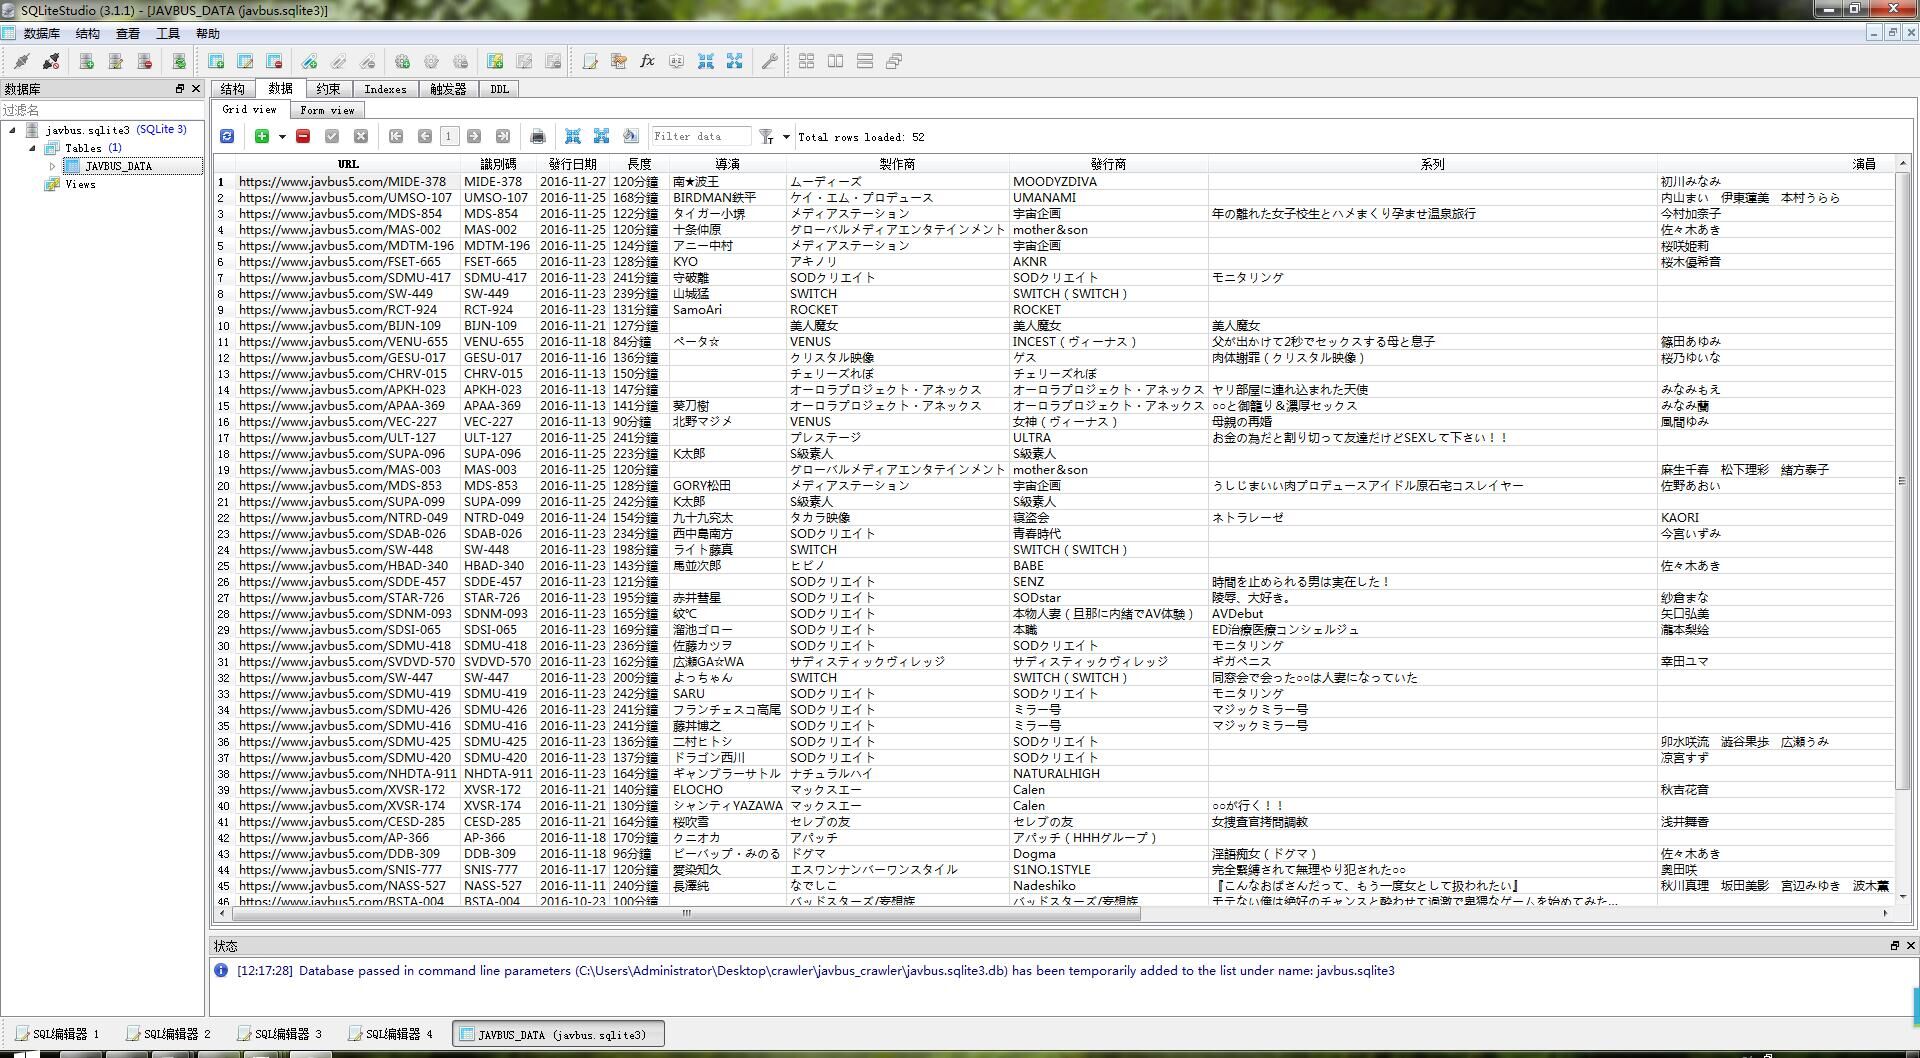Click the tile windows horizontally icon

click(835, 61)
